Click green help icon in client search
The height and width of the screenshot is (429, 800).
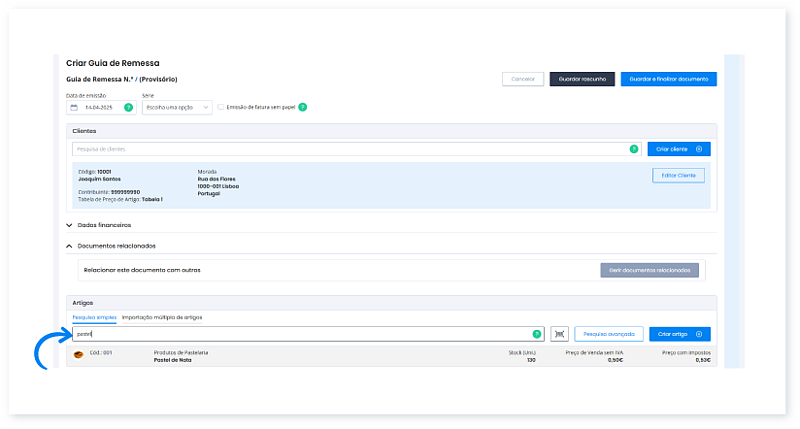click(x=633, y=149)
